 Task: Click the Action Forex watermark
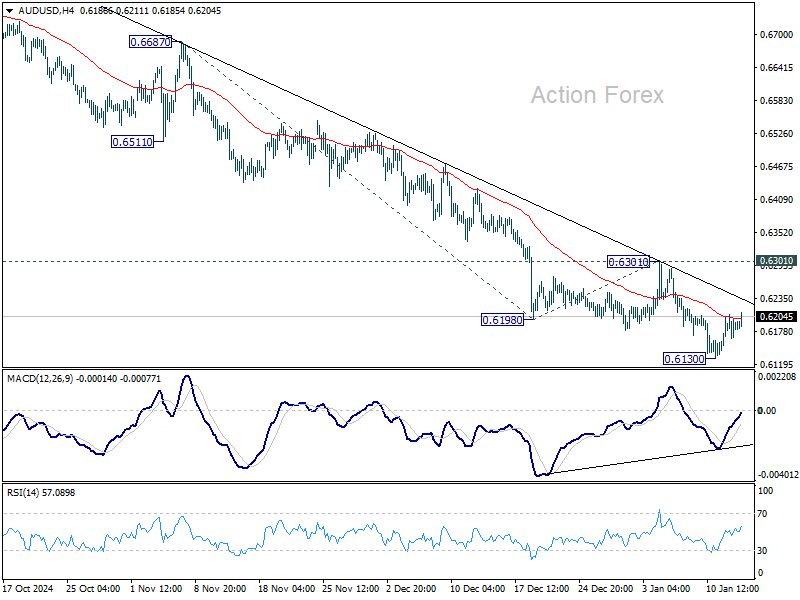coord(597,95)
